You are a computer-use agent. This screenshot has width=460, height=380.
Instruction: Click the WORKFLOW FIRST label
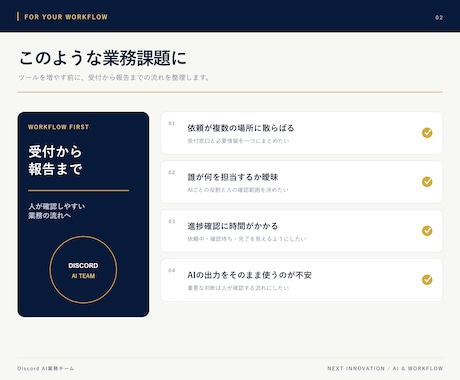[58, 127]
